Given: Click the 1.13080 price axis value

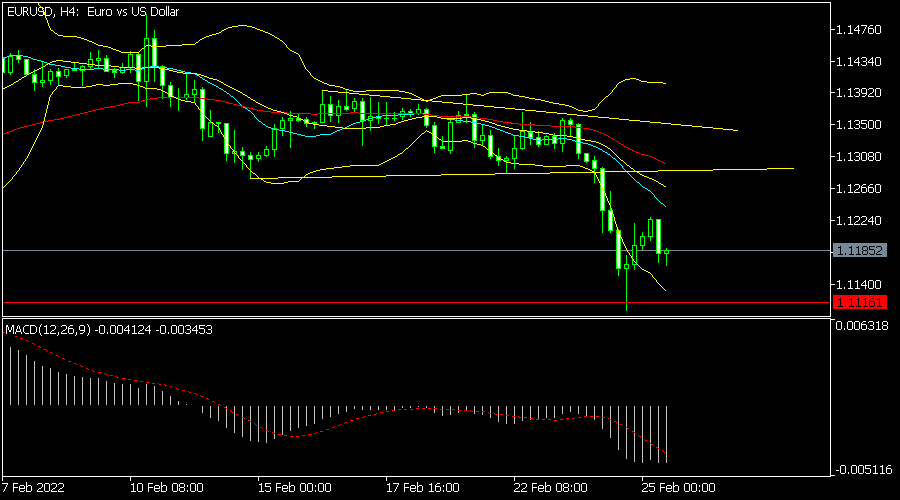Looking at the screenshot, I should point(859,157).
